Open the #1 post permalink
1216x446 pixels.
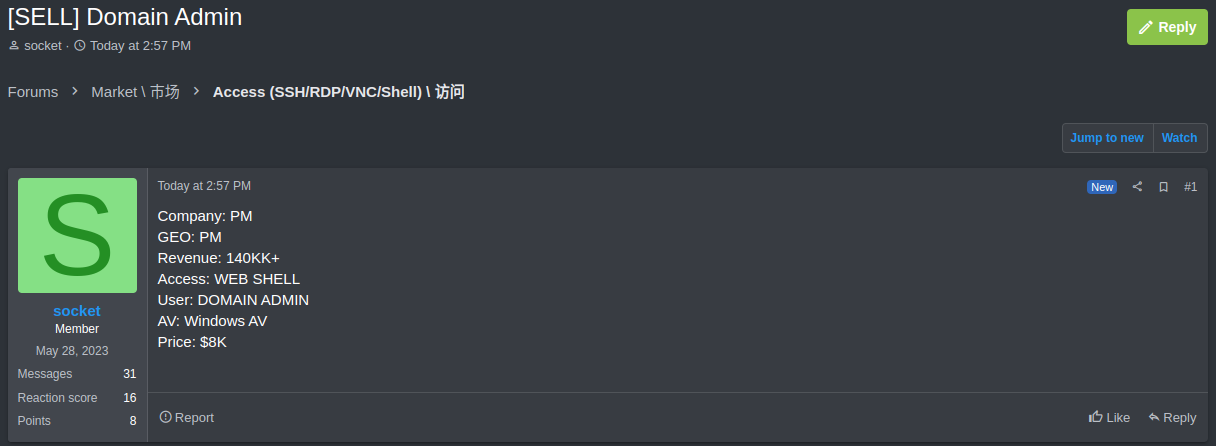pyautogui.click(x=1190, y=187)
